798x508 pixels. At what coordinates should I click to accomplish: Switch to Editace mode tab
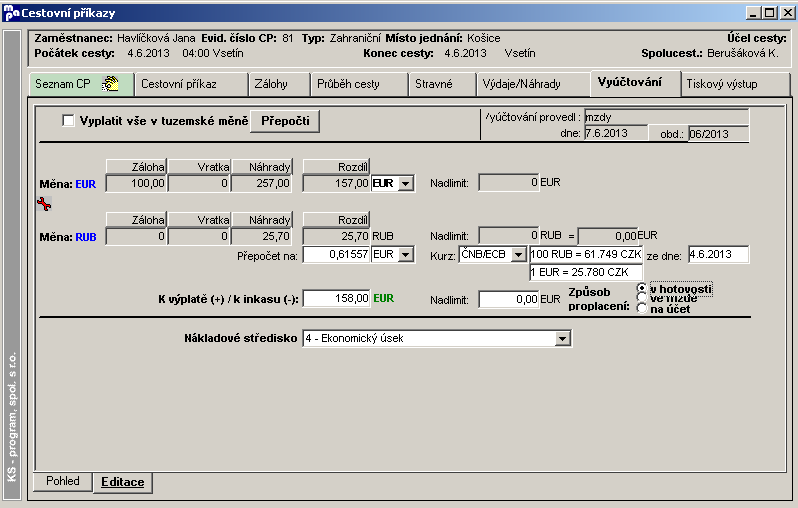pyautogui.click(x=123, y=482)
